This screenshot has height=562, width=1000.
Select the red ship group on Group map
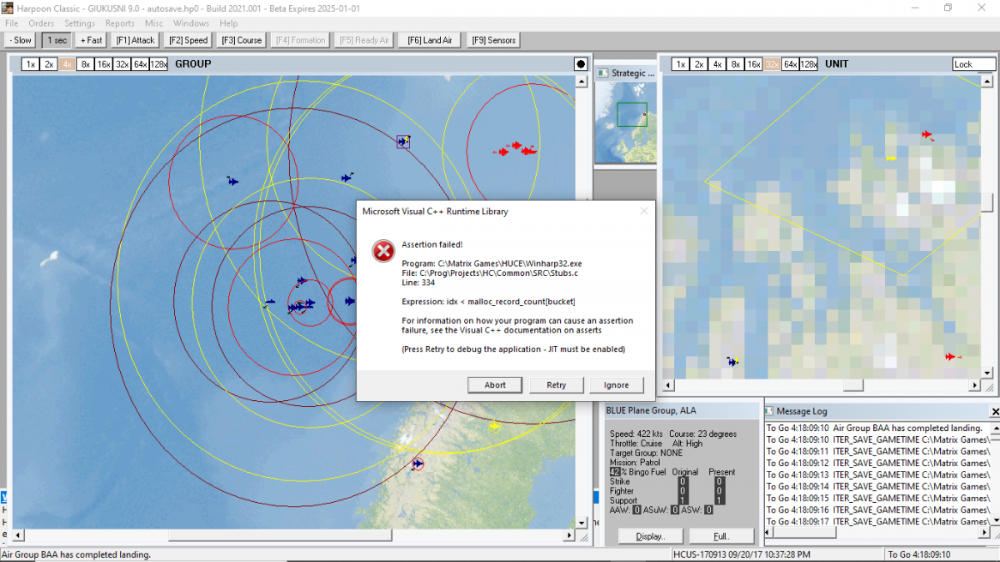point(515,150)
